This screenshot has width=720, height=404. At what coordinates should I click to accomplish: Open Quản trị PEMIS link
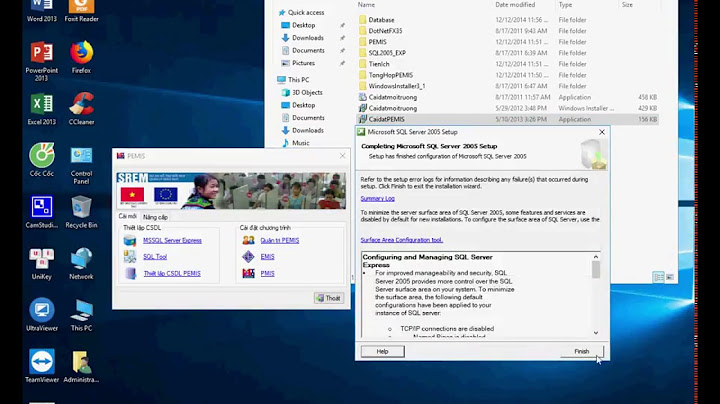[280, 241]
